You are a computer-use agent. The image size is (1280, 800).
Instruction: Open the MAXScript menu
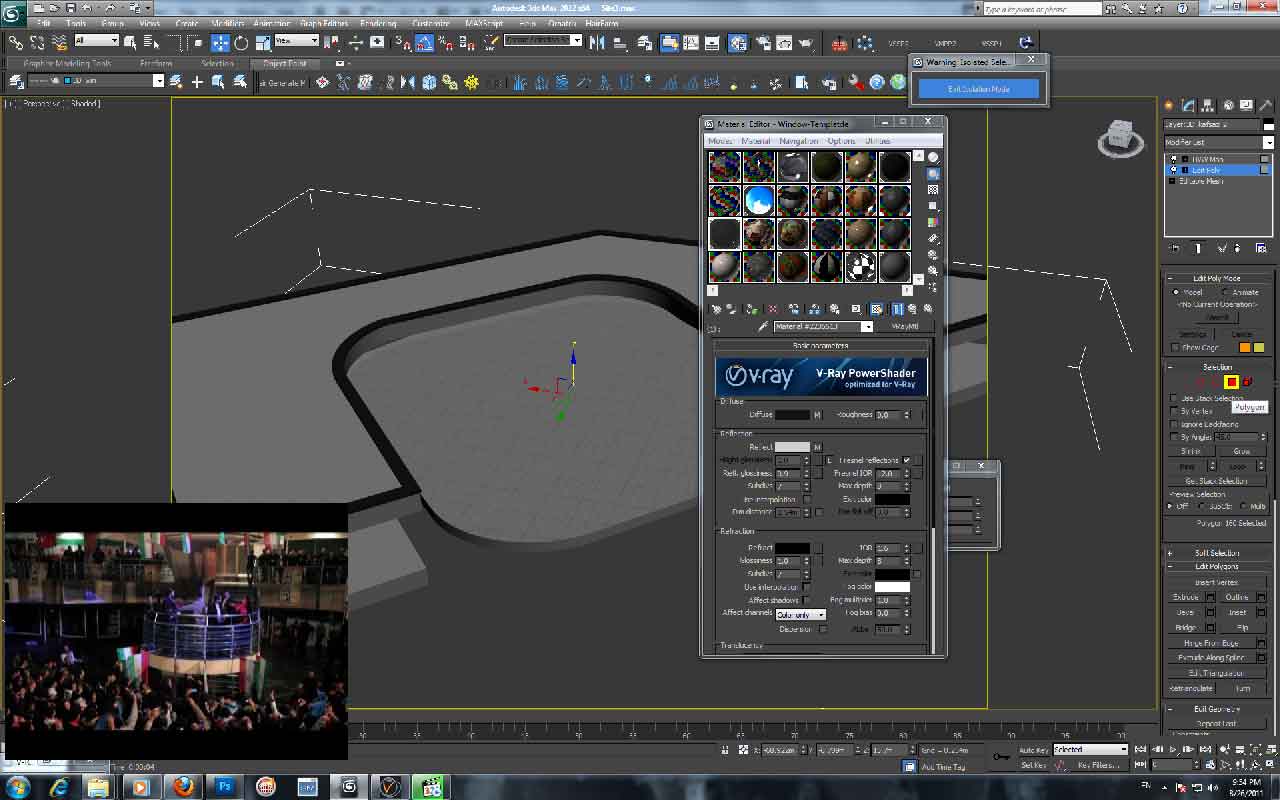click(484, 23)
